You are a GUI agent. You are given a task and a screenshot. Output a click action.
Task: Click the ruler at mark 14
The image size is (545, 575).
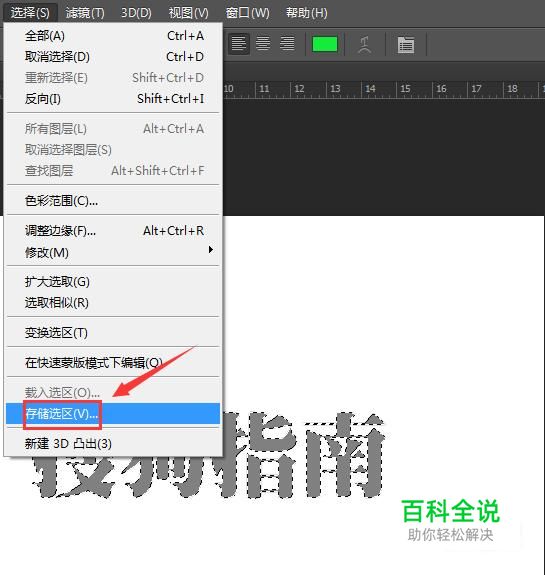point(370,89)
